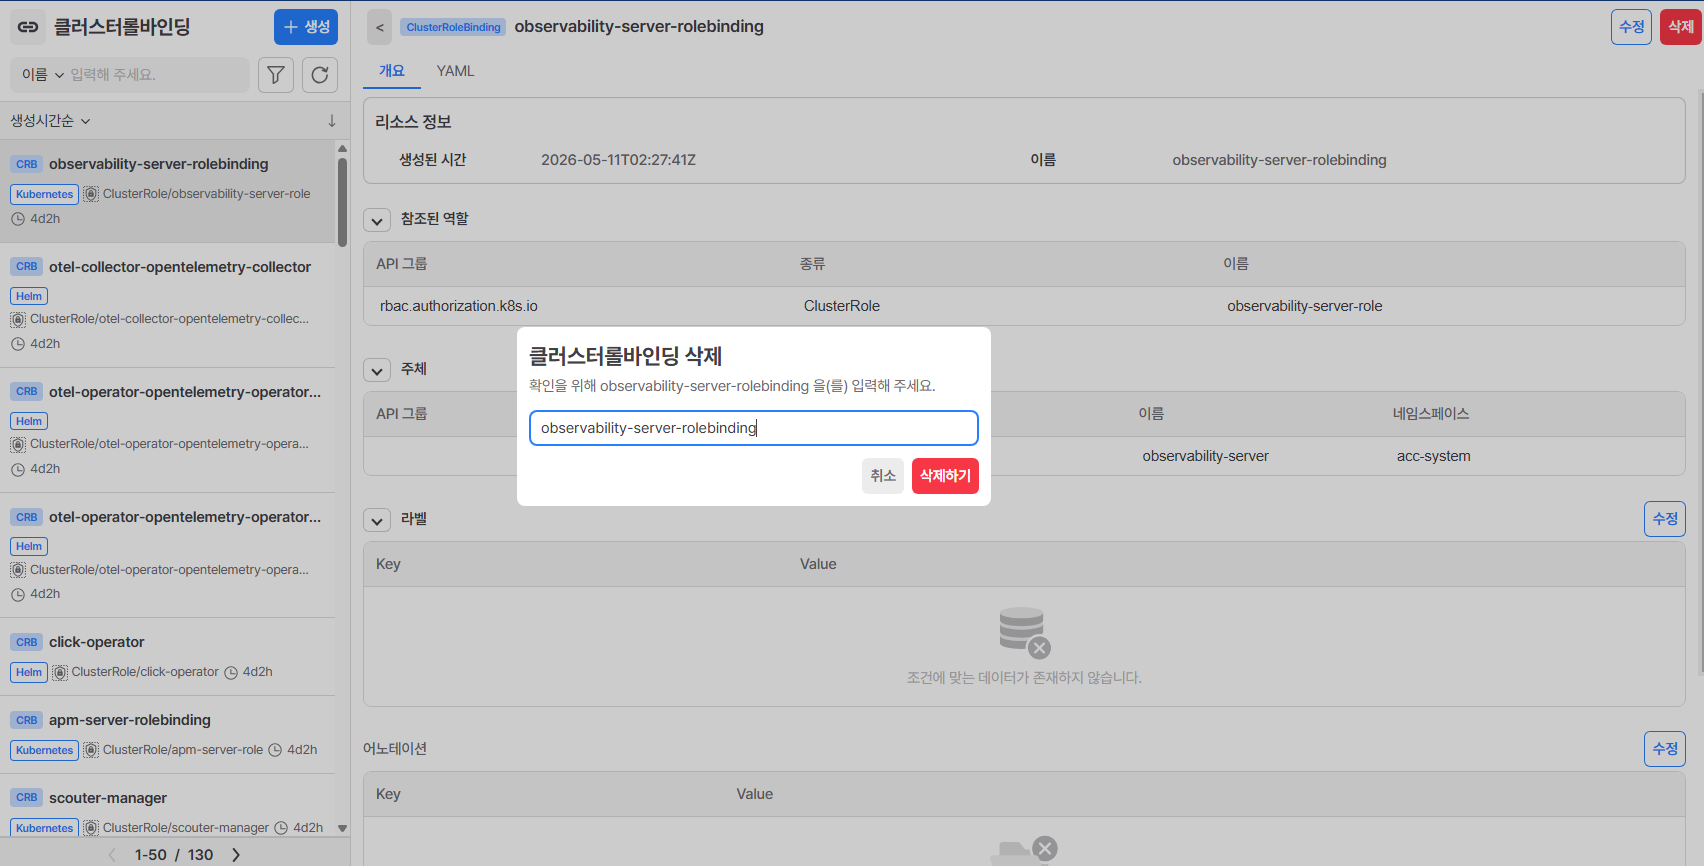Click the ClusterRoleBinding badge in the header
Image resolution: width=1704 pixels, height=866 pixels.
[453, 27]
